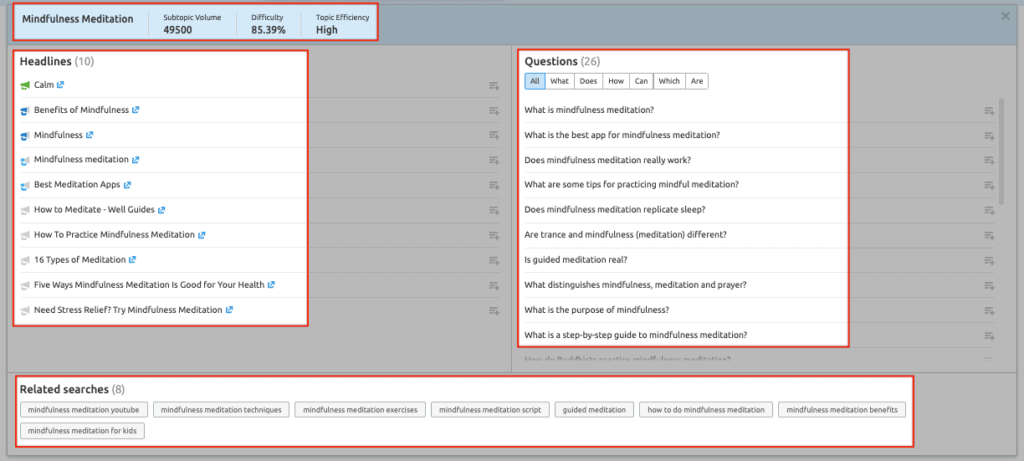Image resolution: width=1024 pixels, height=461 pixels.
Task: Switch to 'Which' question filter
Action: 669,82
